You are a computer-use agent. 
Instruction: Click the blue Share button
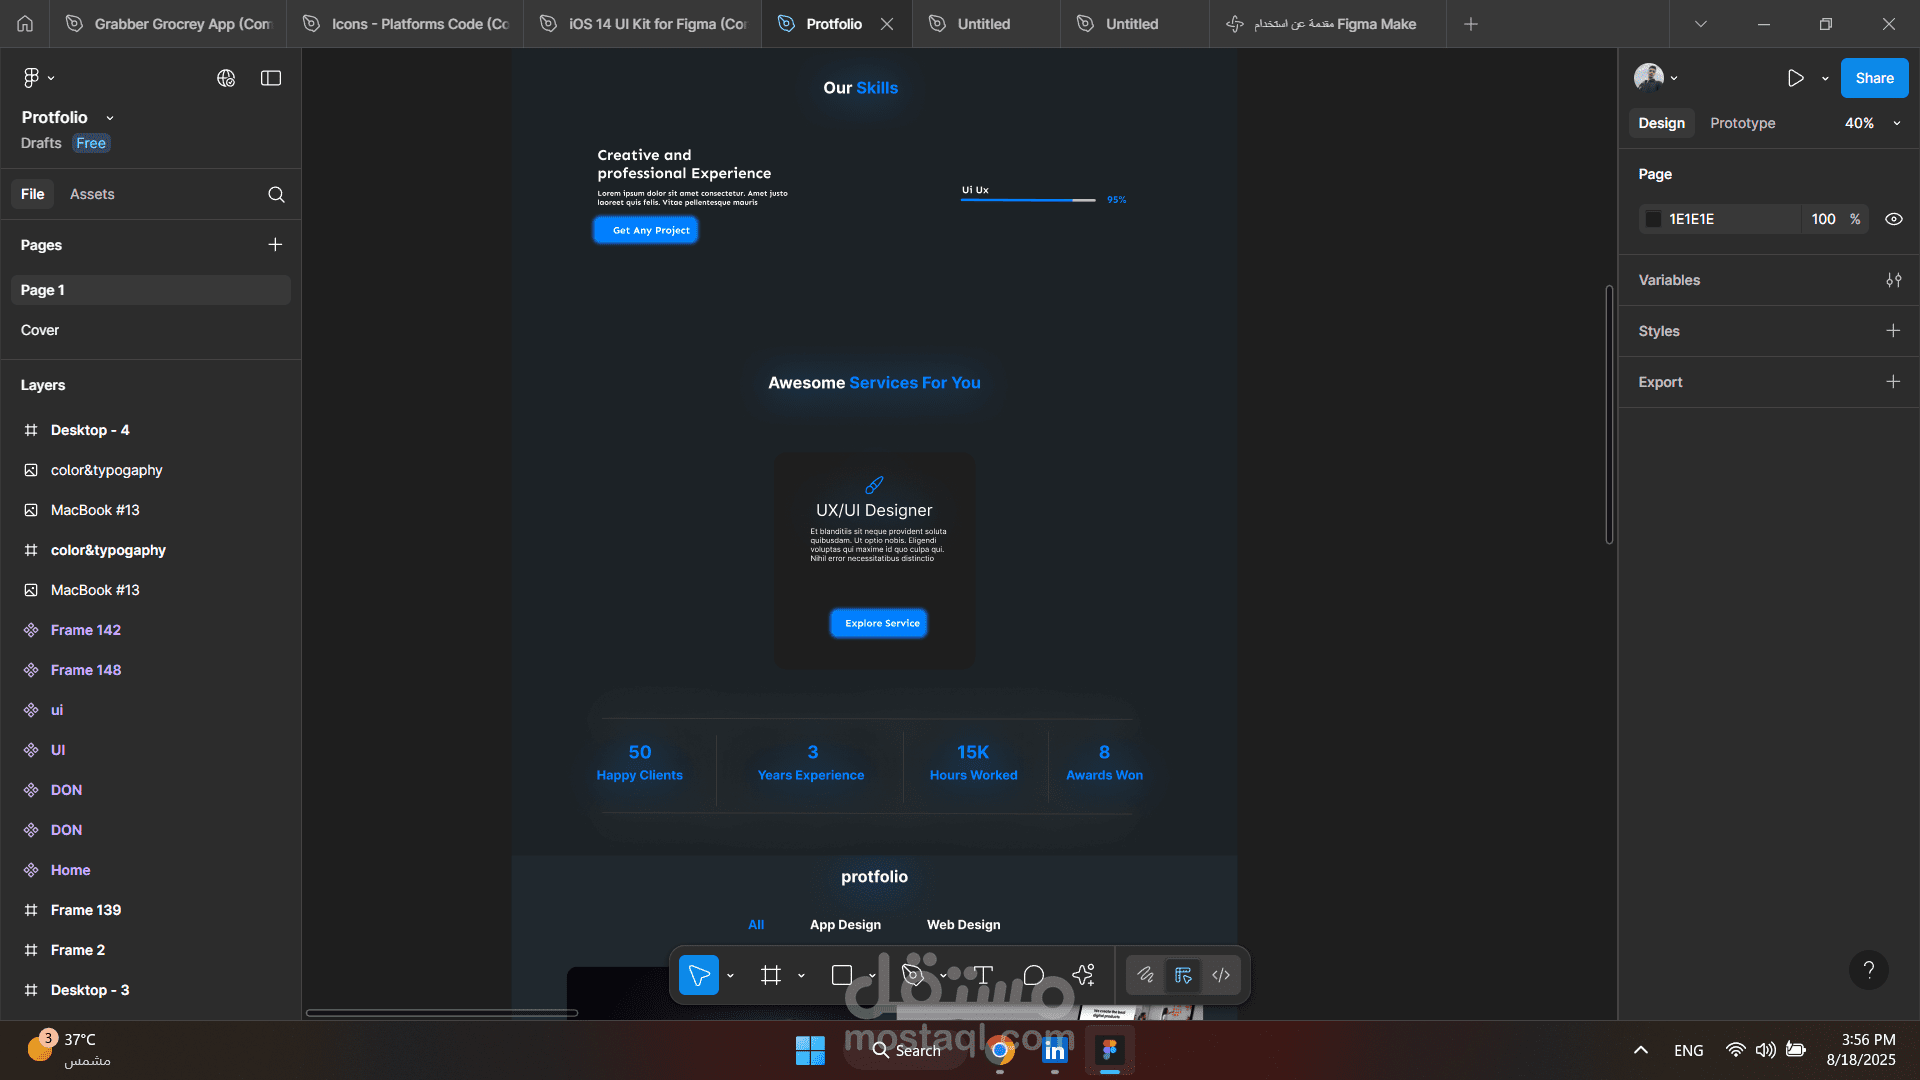coord(1874,78)
